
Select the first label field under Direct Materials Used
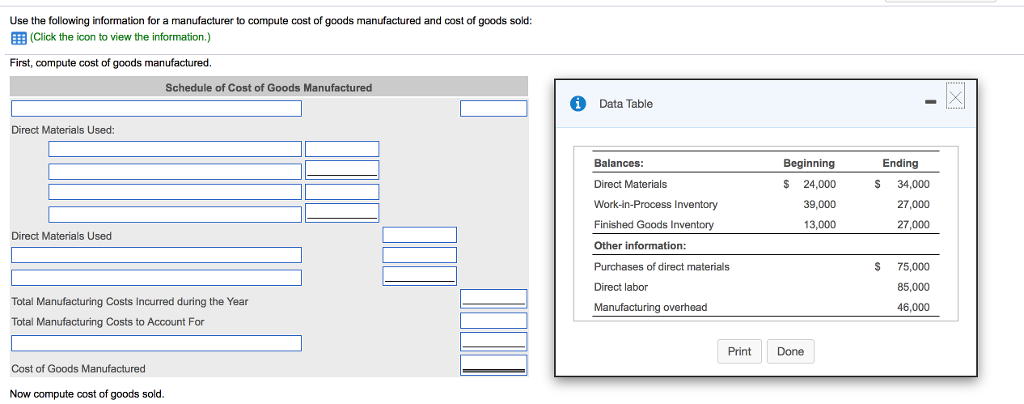[174, 149]
